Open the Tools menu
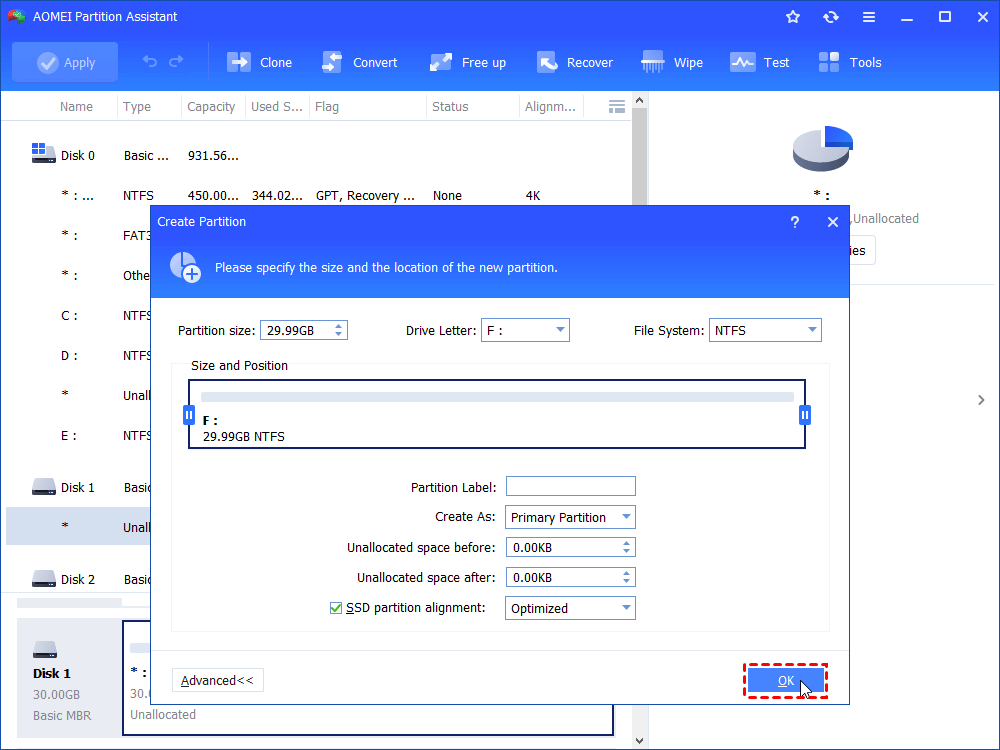This screenshot has width=1000, height=750. tap(850, 62)
